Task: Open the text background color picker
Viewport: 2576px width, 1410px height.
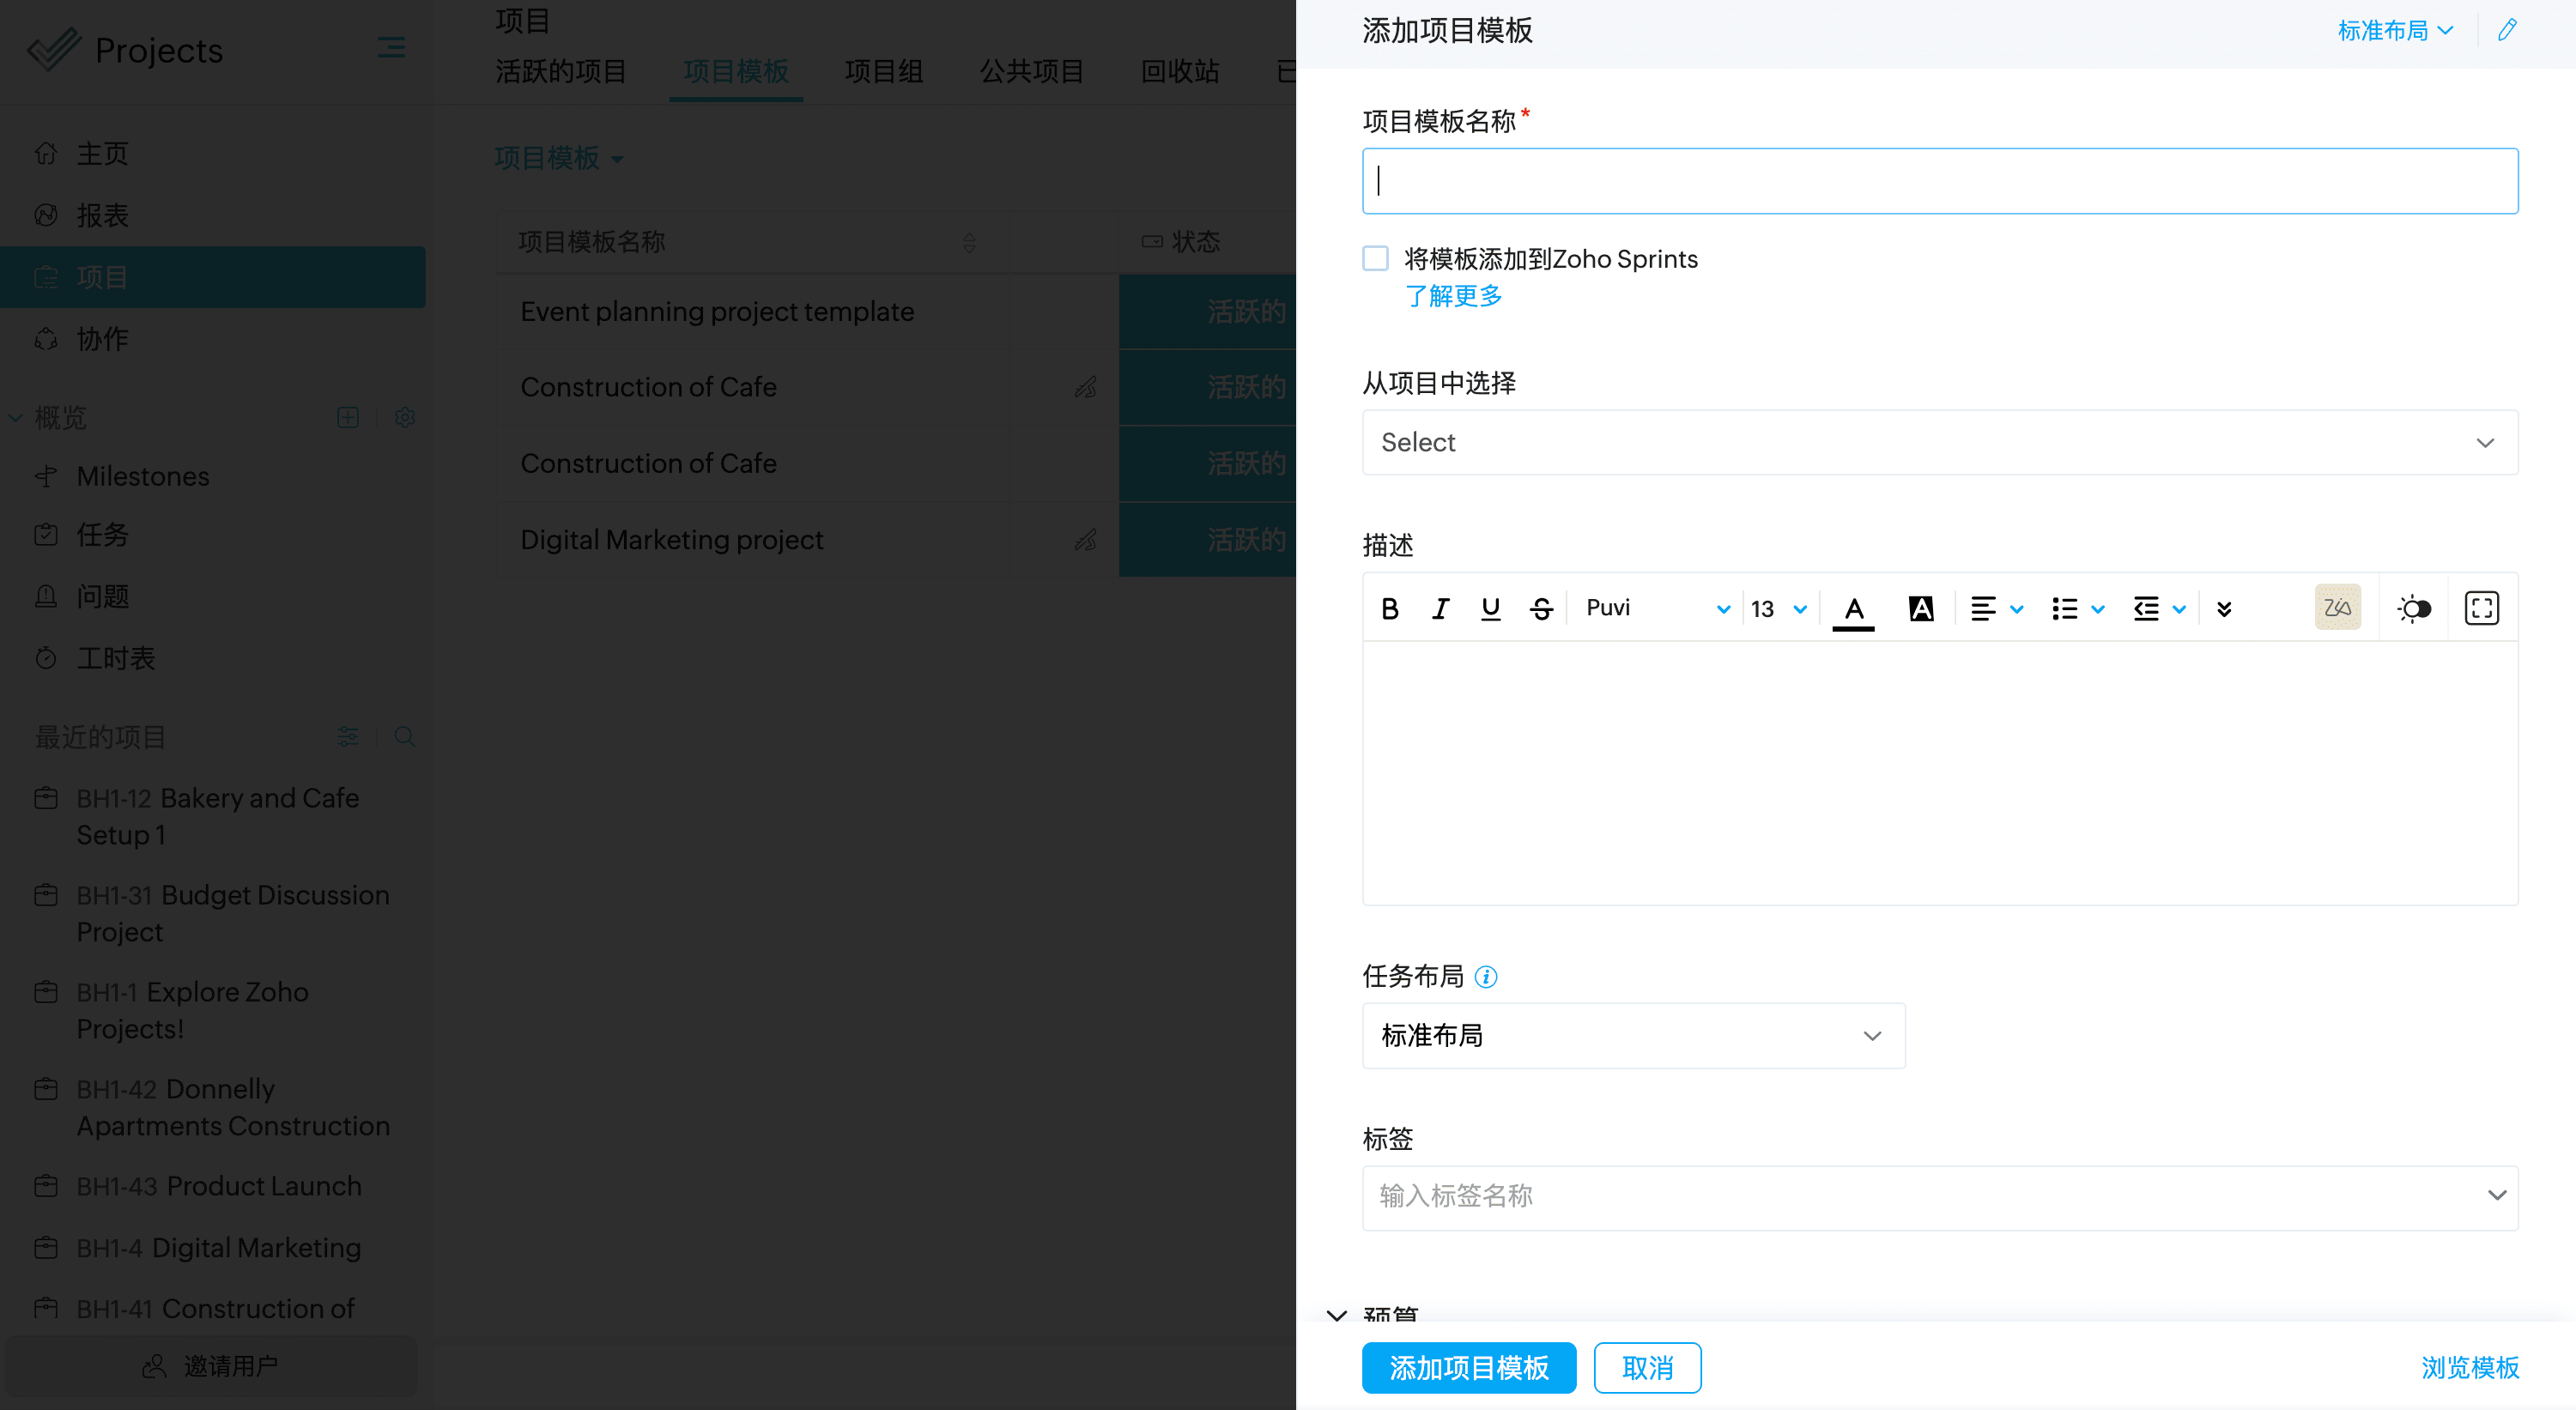Action: coord(1921,608)
